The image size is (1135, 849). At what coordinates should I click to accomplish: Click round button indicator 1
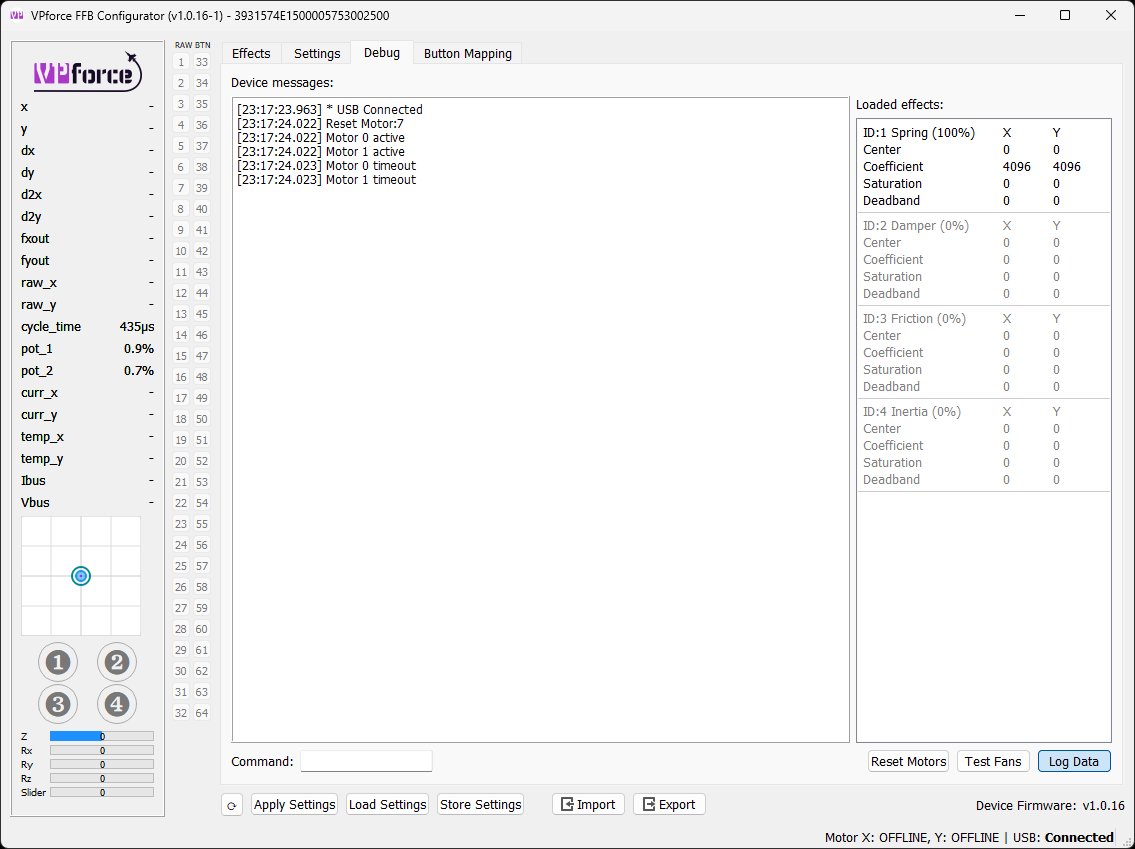click(x=58, y=662)
